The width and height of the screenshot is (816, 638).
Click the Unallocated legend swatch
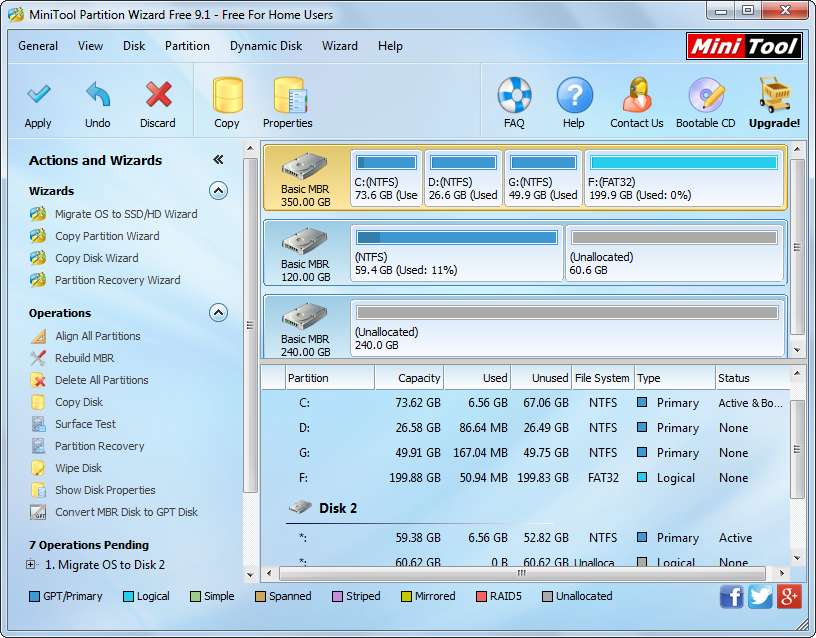coord(547,596)
